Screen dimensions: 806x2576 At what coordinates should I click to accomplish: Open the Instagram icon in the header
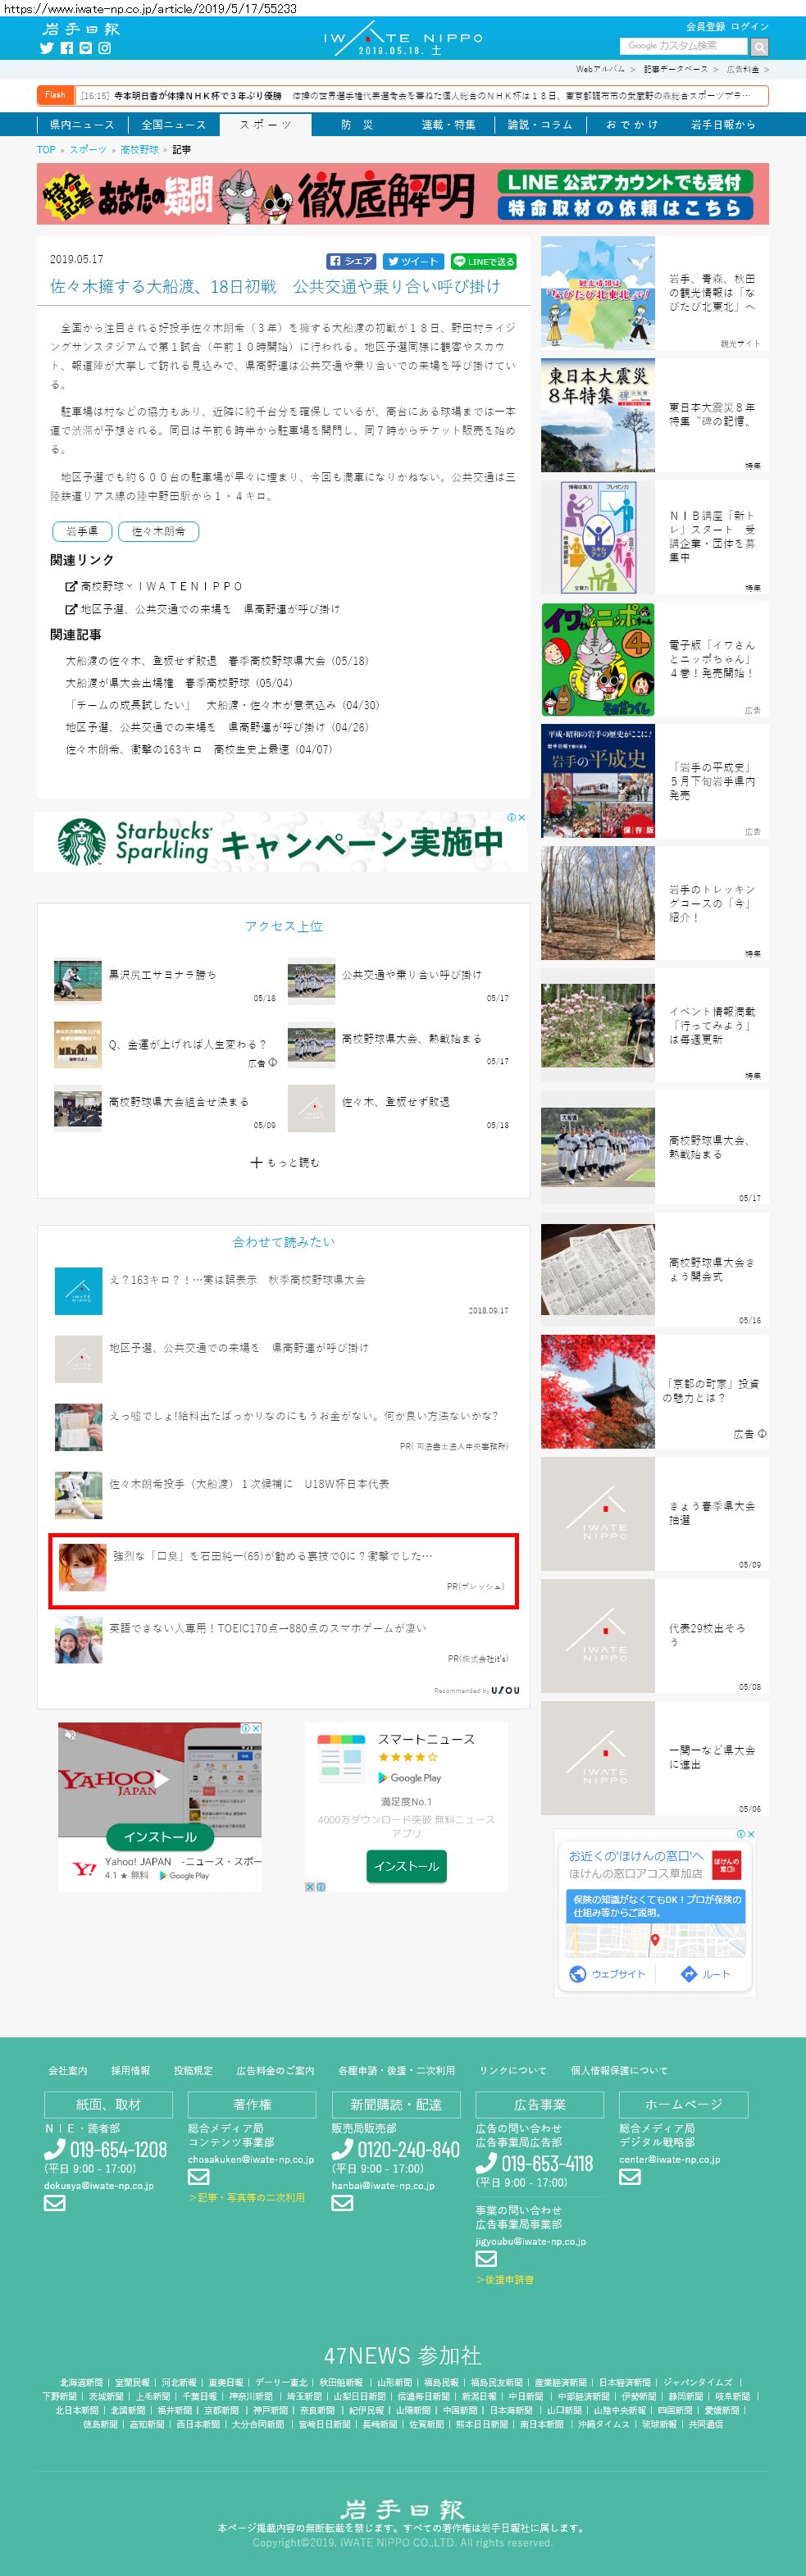[105, 48]
